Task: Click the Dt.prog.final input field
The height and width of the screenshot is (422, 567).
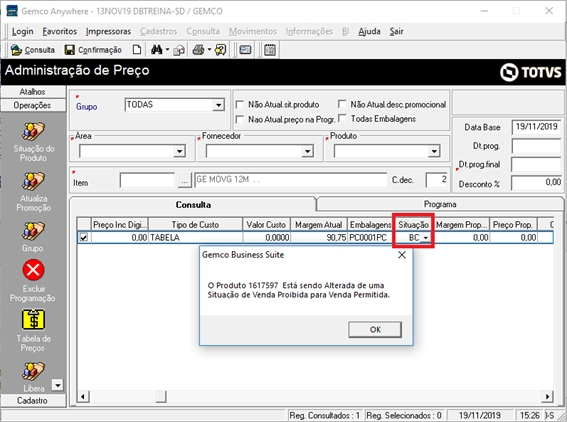Action: [x=537, y=165]
